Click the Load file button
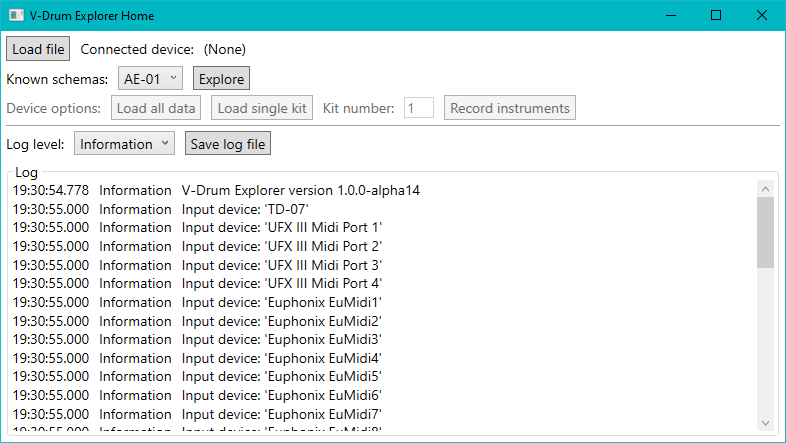786x443 pixels. pyautogui.click(x=38, y=49)
